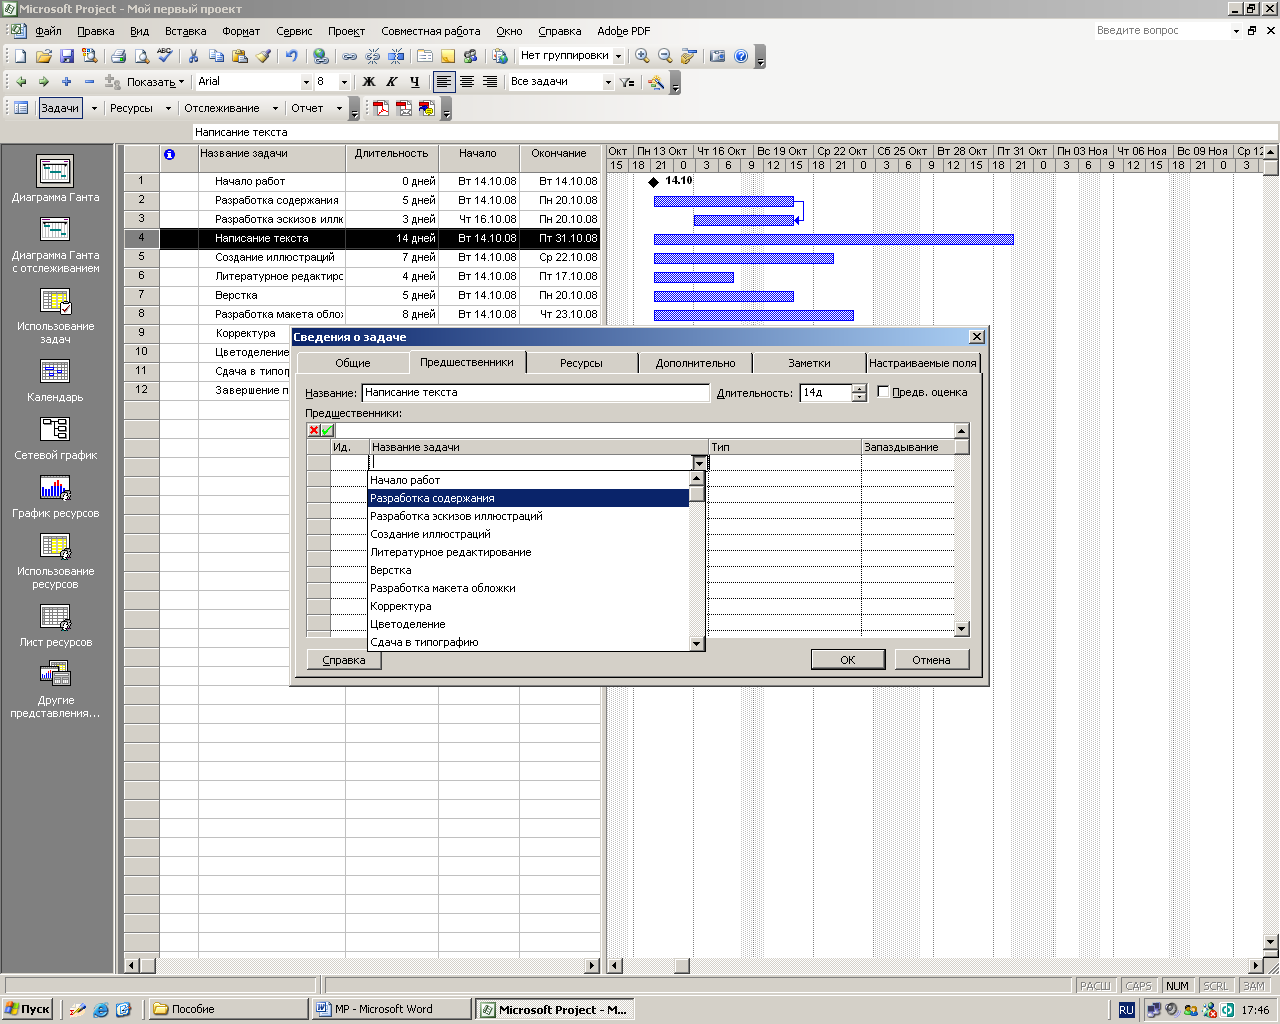Image resolution: width=1280 pixels, height=1024 pixels.
Task: Show subtasks with blue plus icon
Action: (x=66, y=82)
